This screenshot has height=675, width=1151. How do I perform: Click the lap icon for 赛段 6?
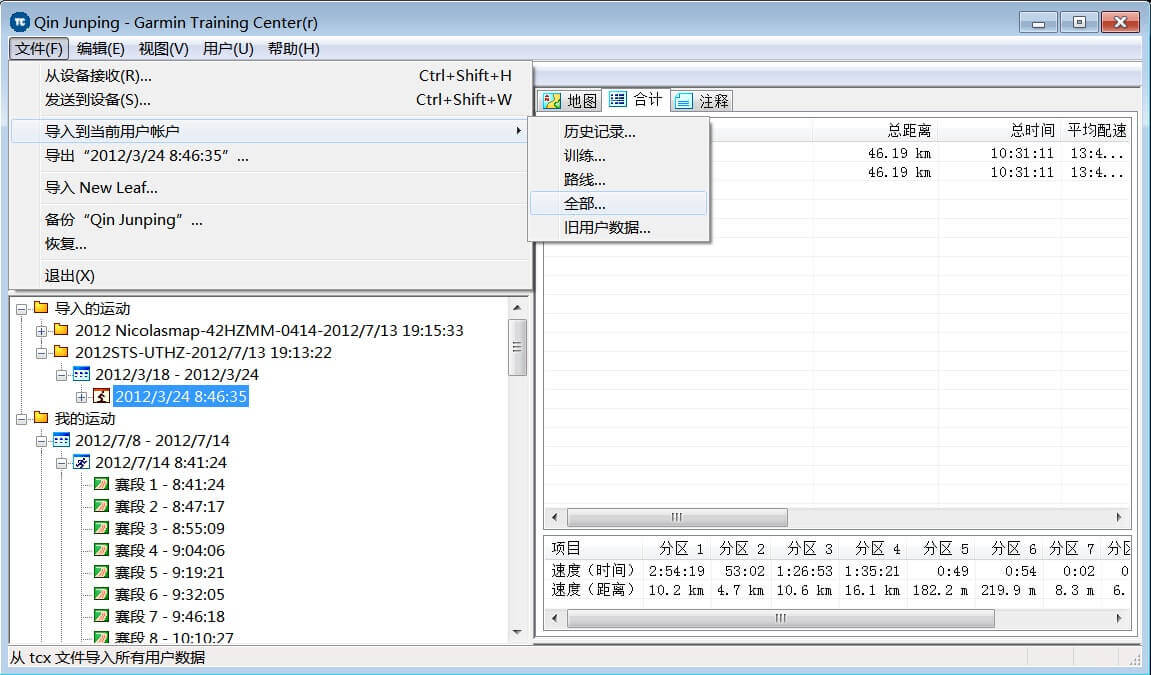101,594
